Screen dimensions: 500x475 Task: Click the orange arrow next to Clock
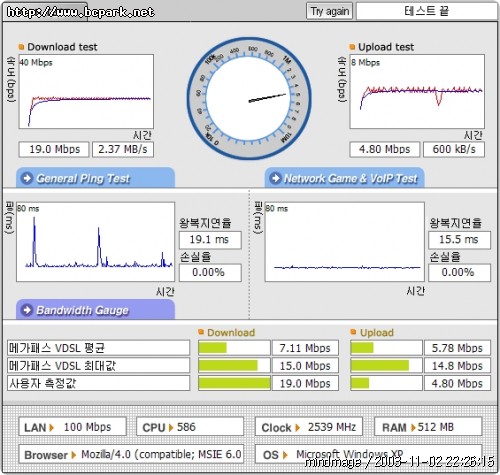pos(297,427)
